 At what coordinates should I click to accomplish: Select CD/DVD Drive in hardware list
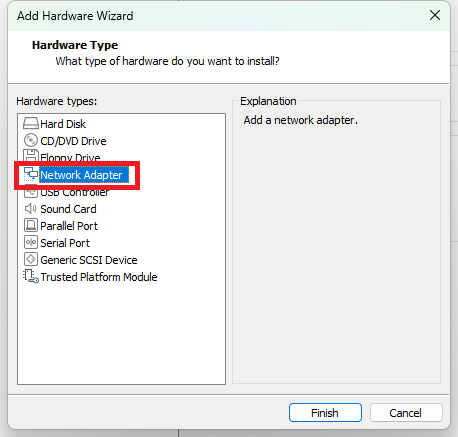tap(73, 141)
